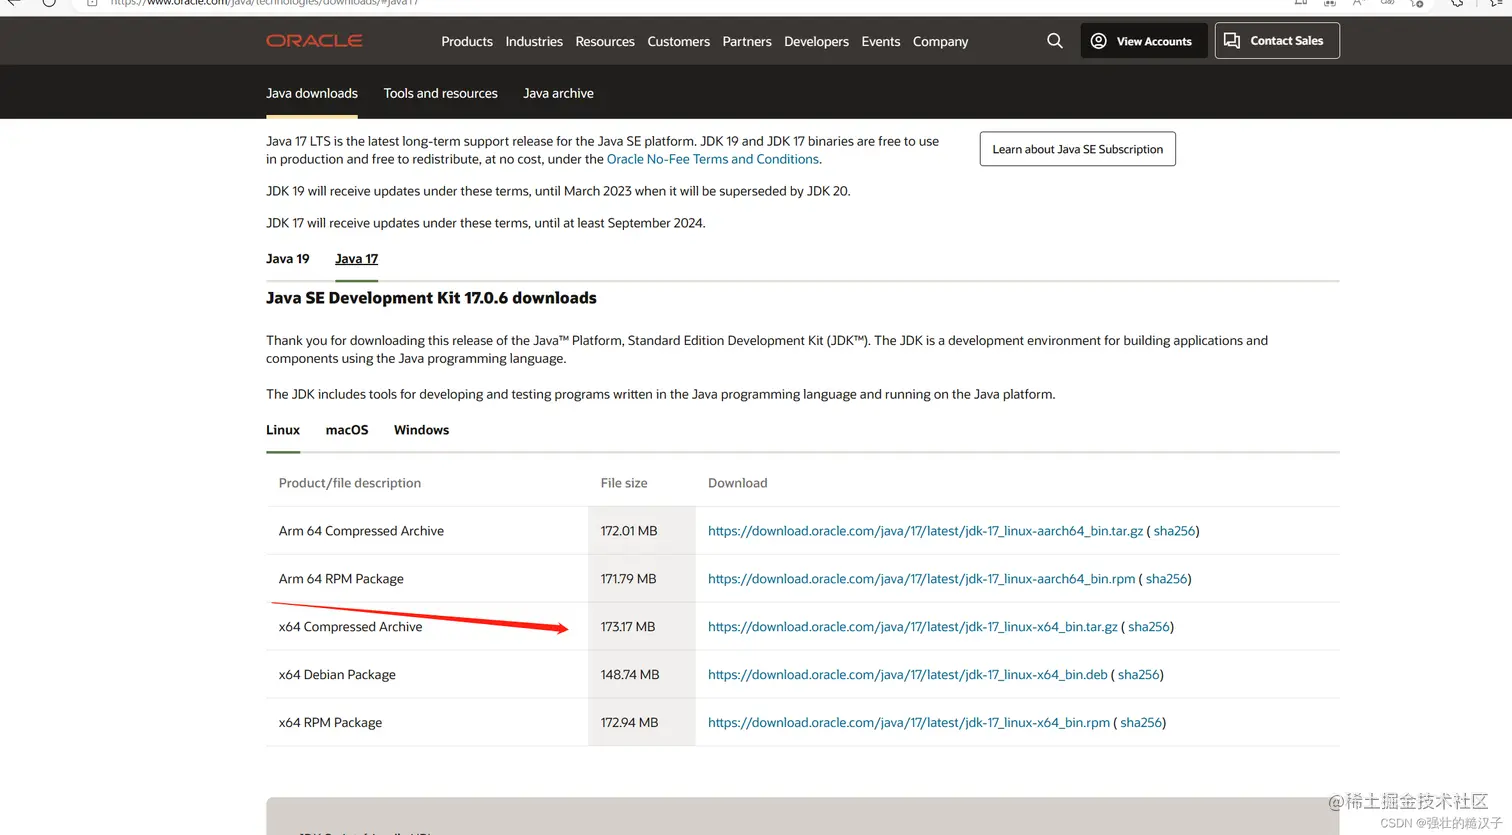
Task: Open the Events menu
Action: tap(881, 41)
